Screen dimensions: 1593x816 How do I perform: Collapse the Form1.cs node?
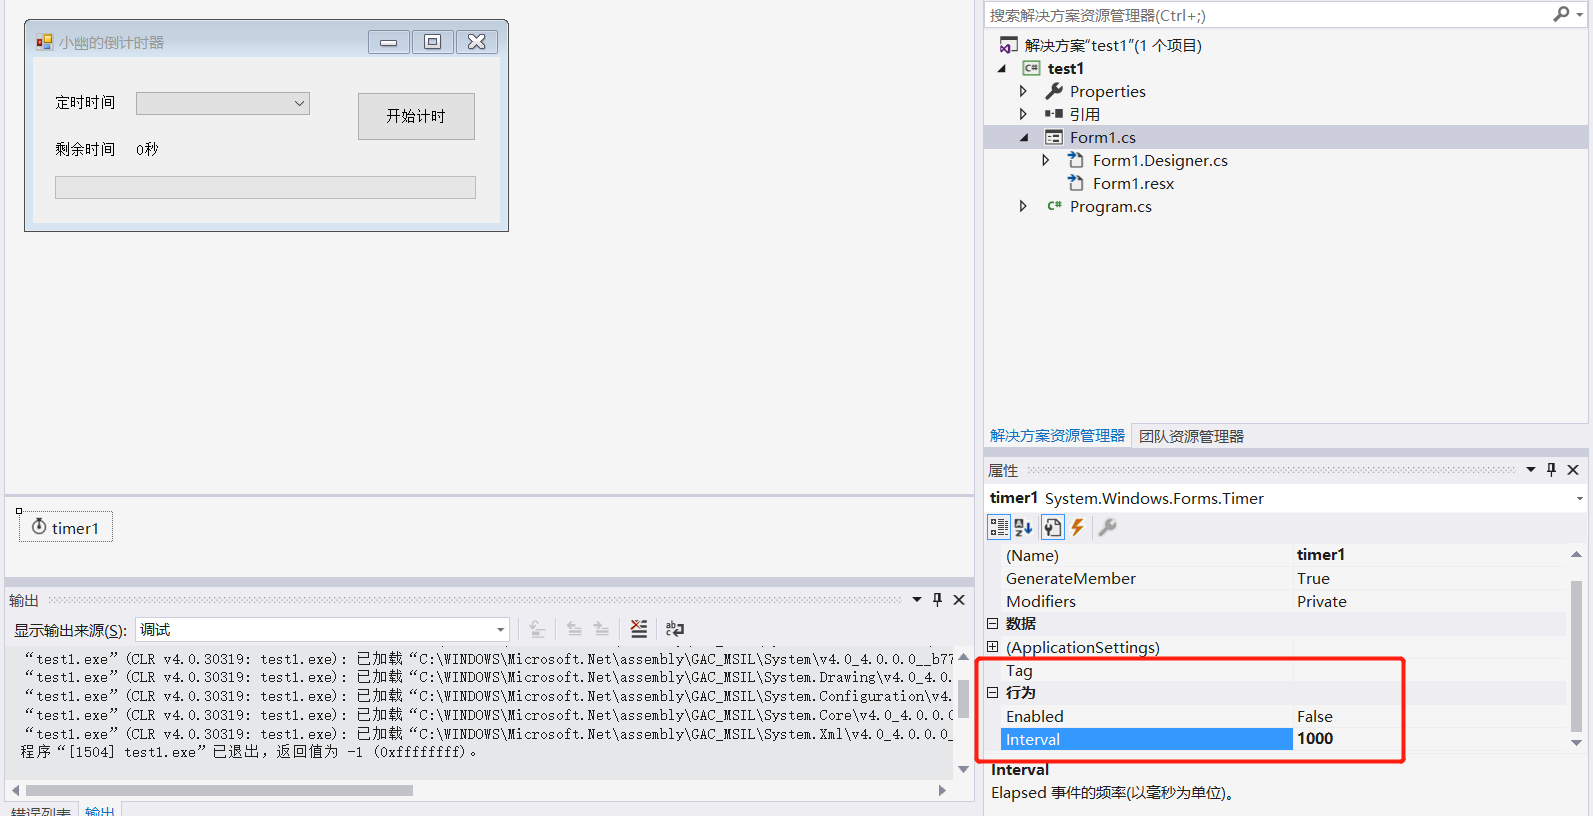point(1024,138)
